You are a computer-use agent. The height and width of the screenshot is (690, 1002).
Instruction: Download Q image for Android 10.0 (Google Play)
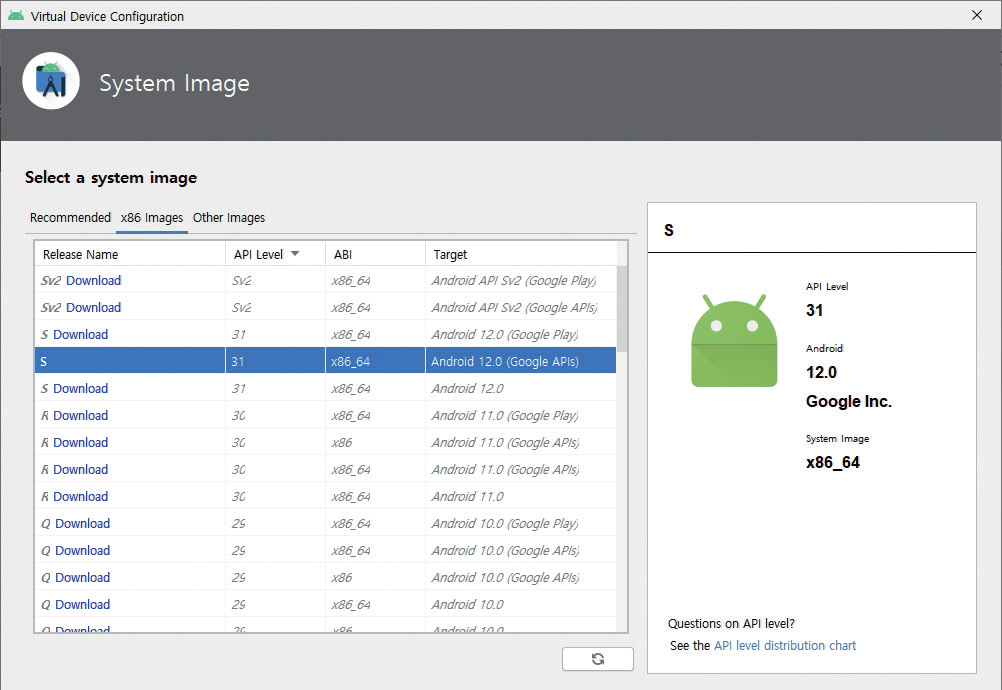click(x=82, y=523)
